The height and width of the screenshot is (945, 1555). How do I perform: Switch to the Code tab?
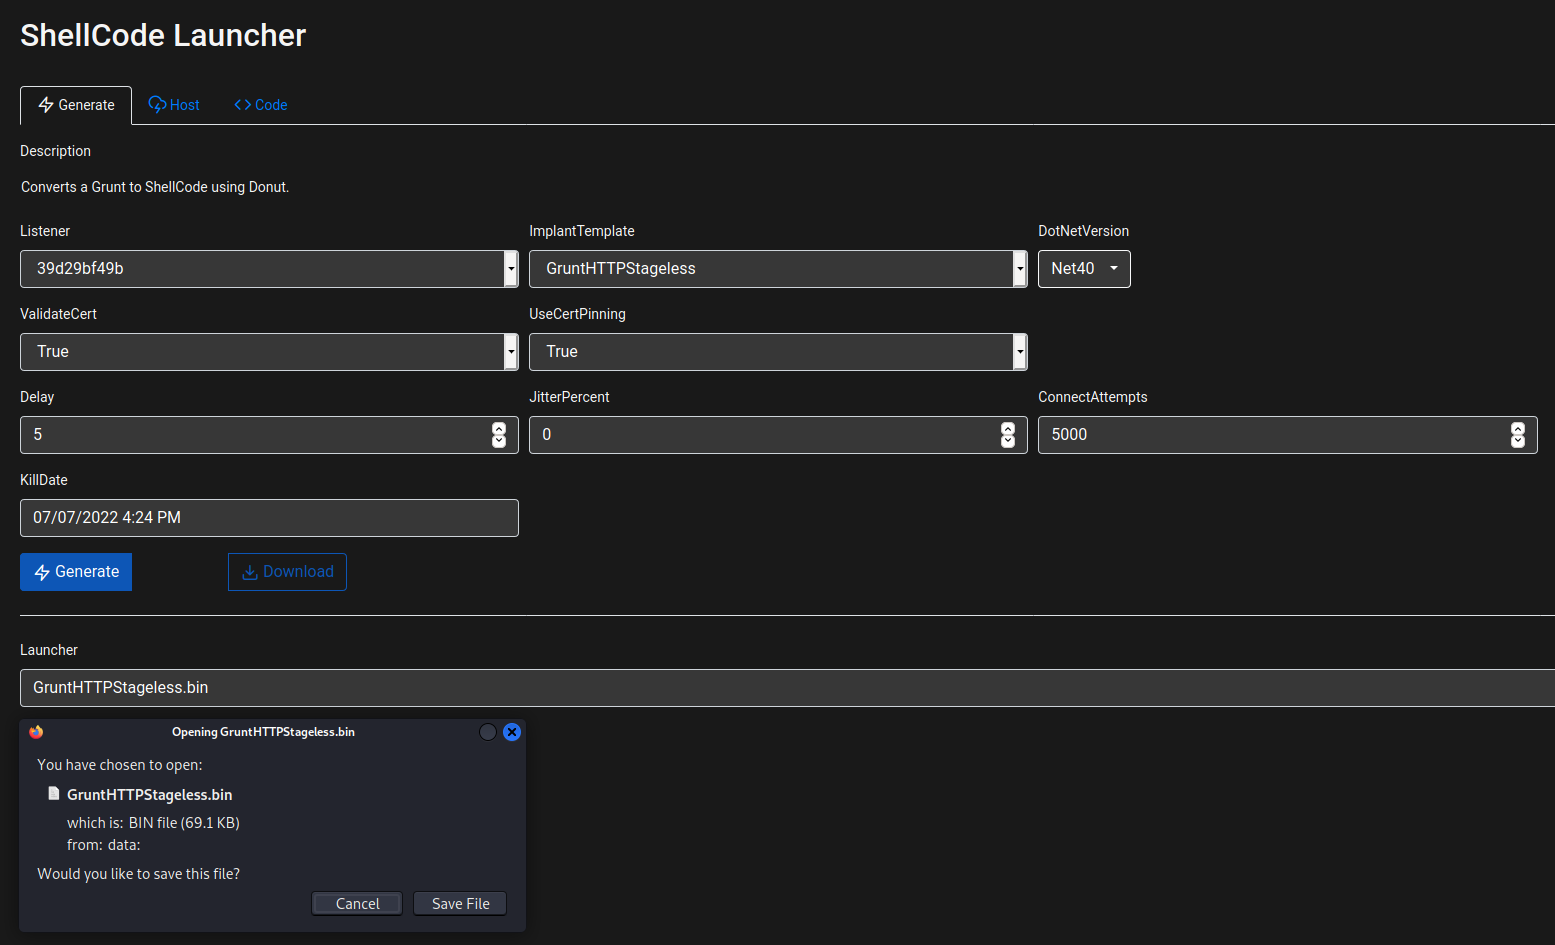pos(261,105)
